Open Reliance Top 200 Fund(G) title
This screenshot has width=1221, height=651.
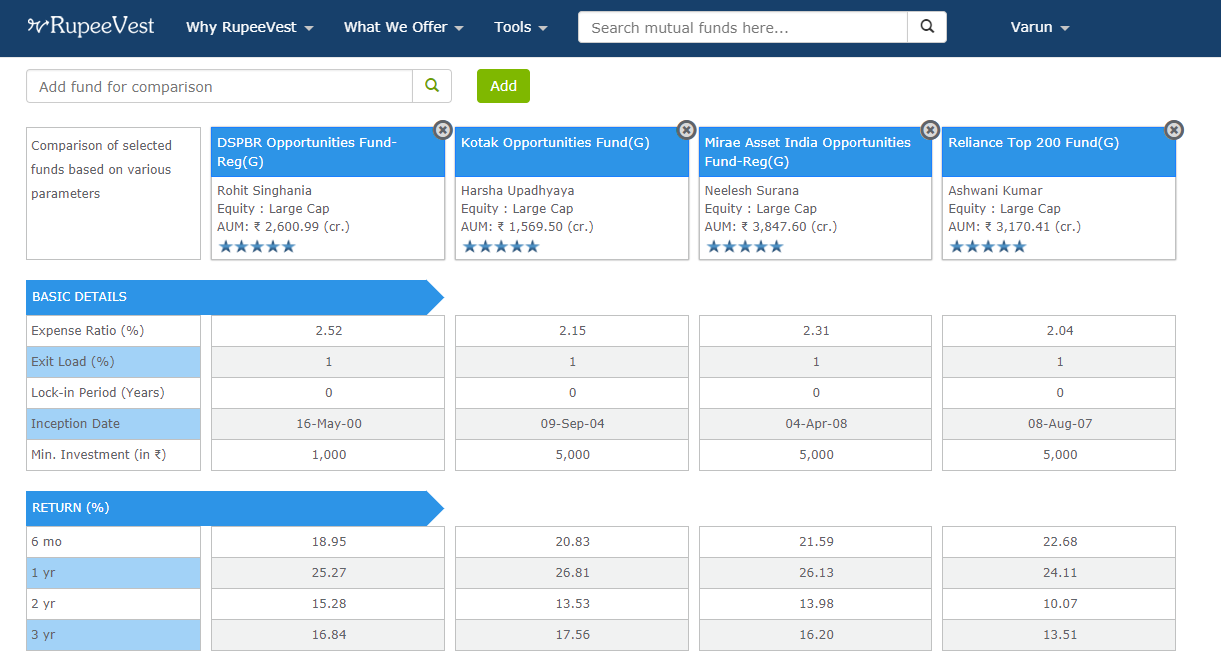[x=1033, y=142]
